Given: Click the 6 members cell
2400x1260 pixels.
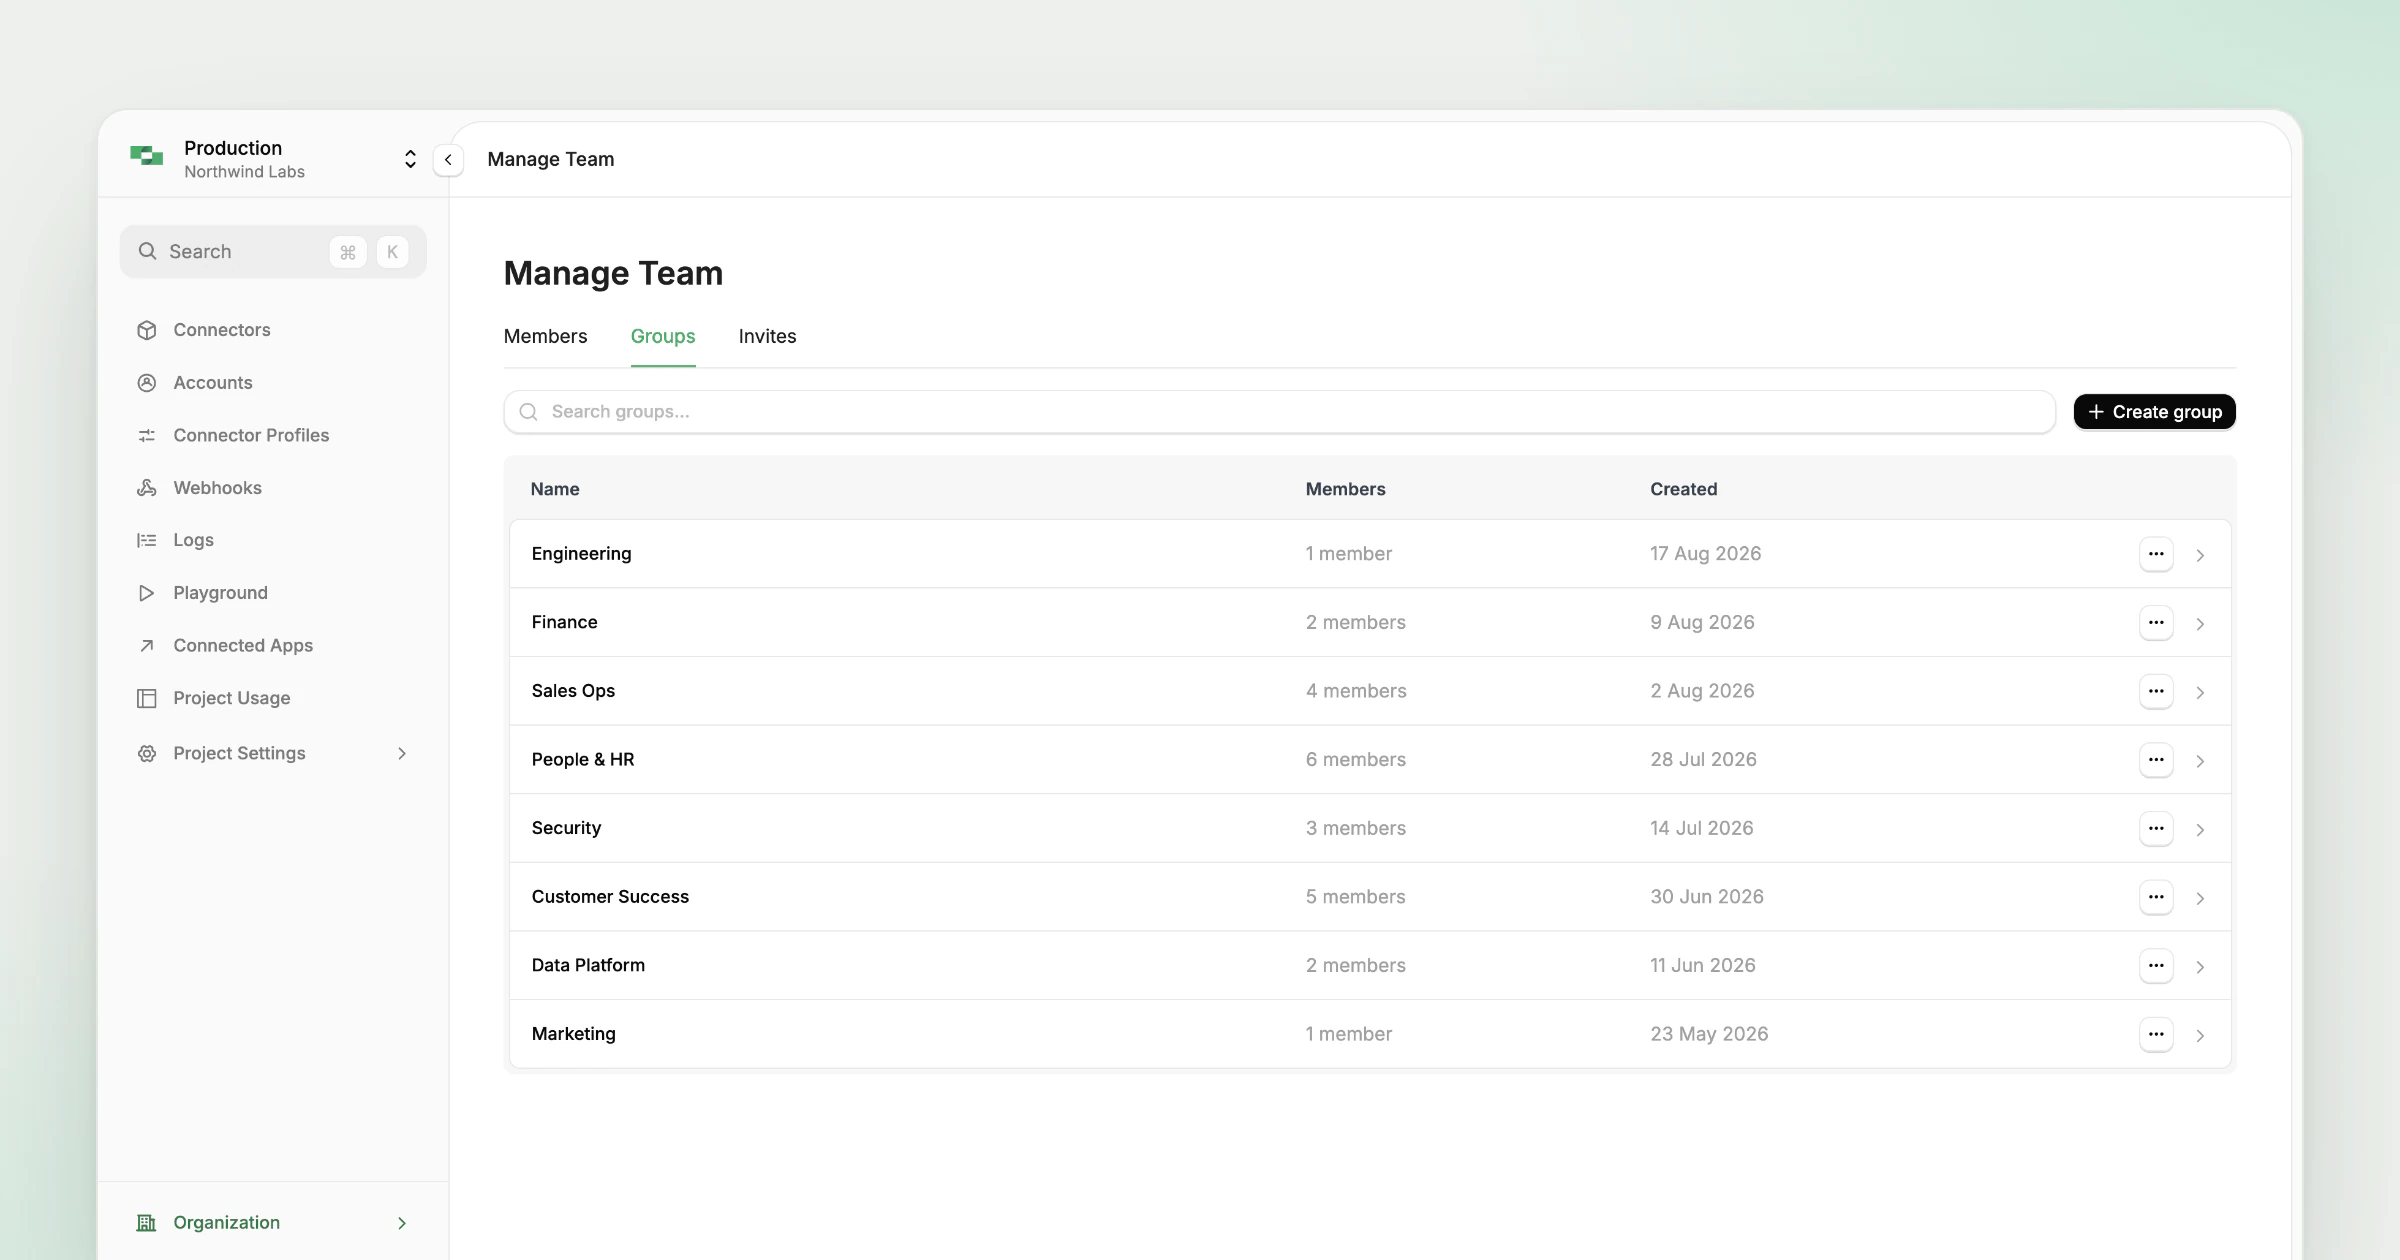Looking at the screenshot, I should [x=1355, y=760].
